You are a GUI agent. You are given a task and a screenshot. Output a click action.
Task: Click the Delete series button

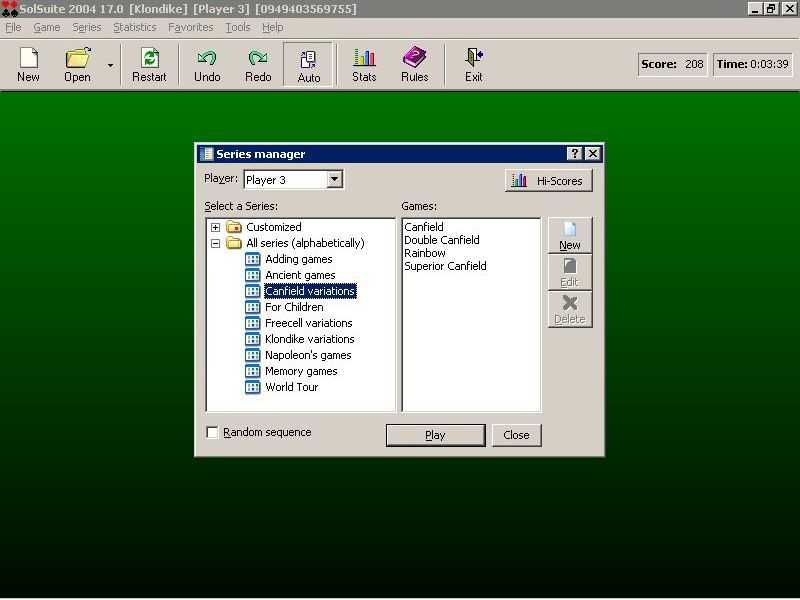569,309
